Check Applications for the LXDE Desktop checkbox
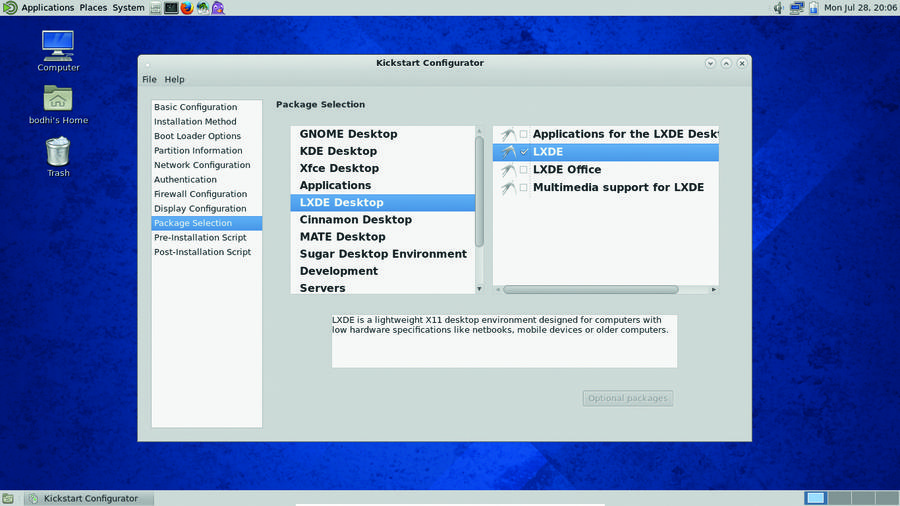 tap(523, 134)
